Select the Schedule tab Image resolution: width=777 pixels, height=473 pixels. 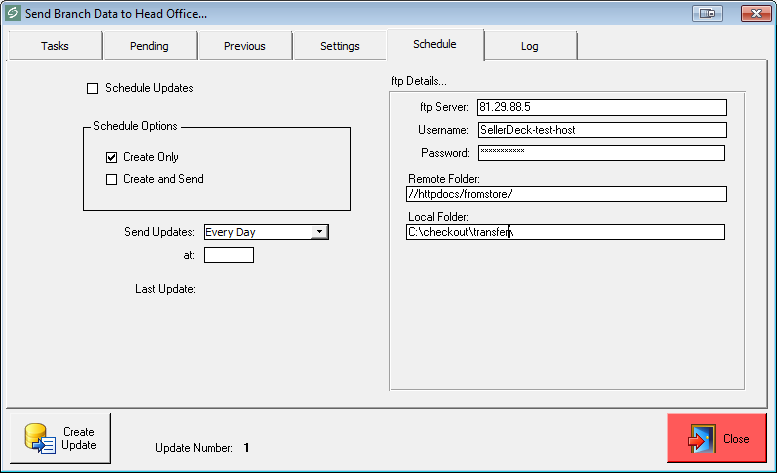(434, 44)
